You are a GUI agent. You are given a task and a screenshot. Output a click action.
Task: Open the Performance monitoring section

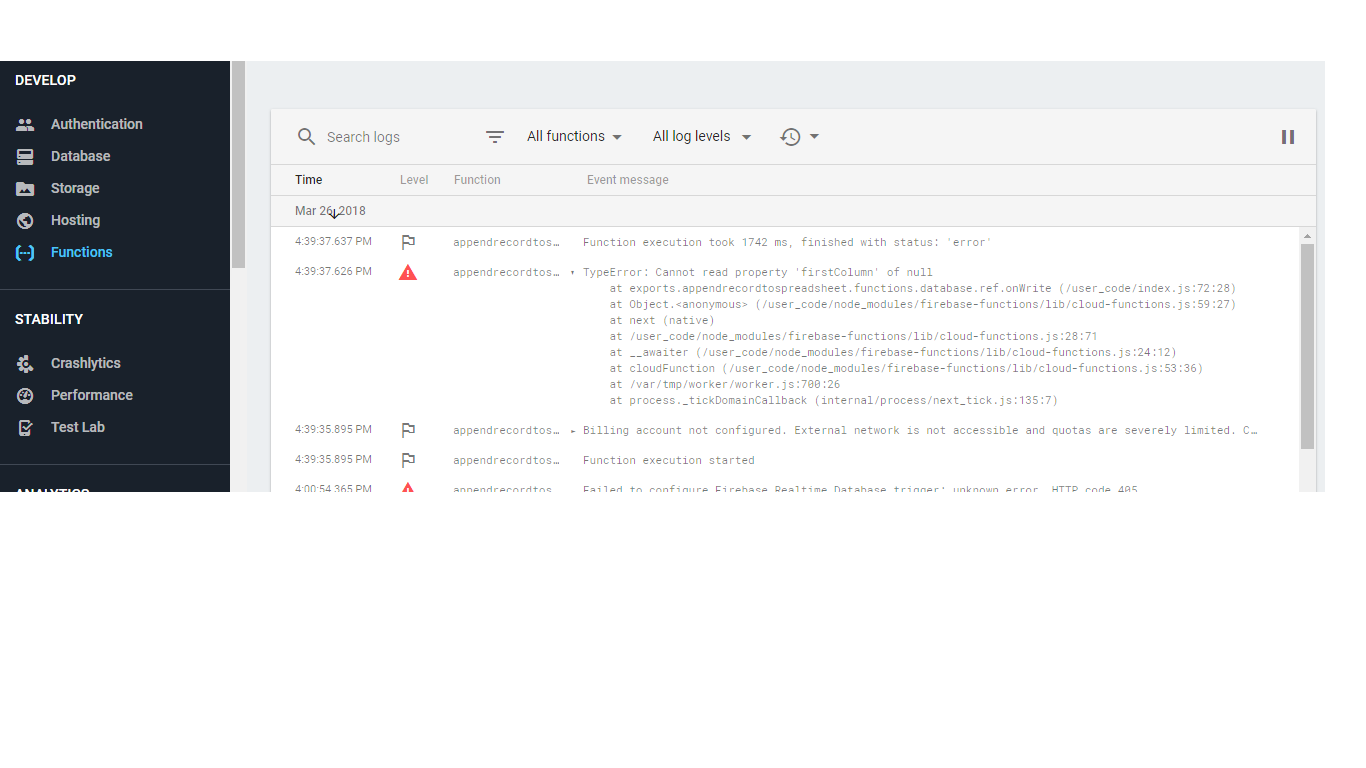point(92,394)
